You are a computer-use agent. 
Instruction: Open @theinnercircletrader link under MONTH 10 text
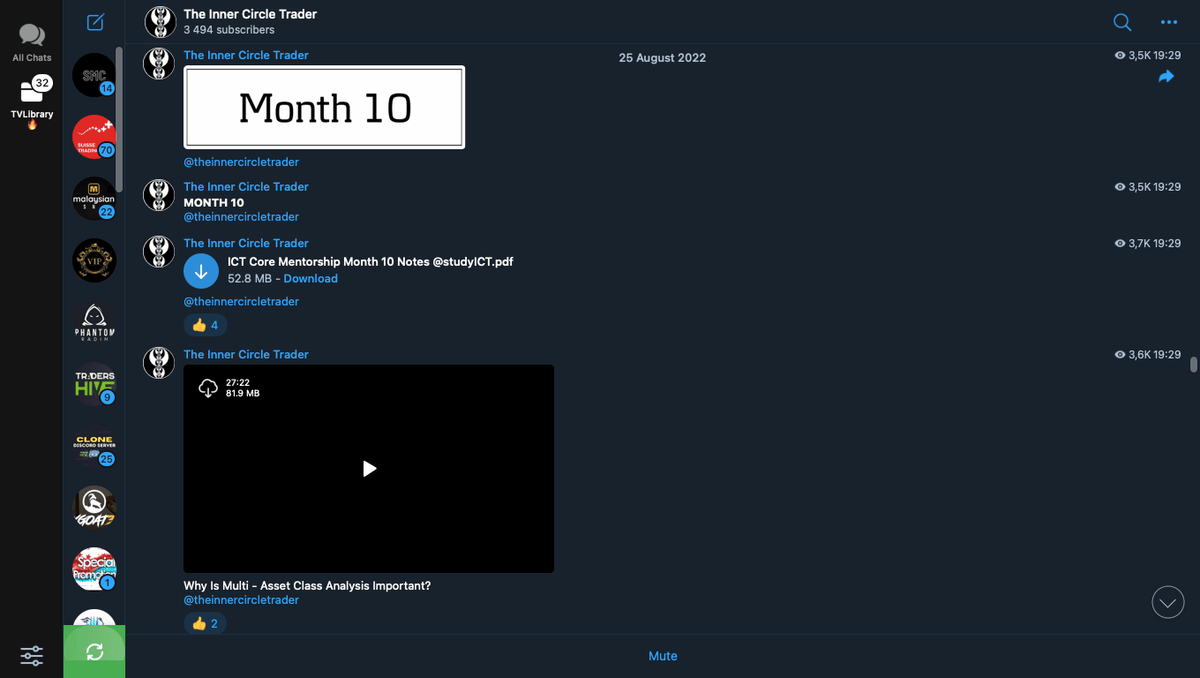(241, 217)
